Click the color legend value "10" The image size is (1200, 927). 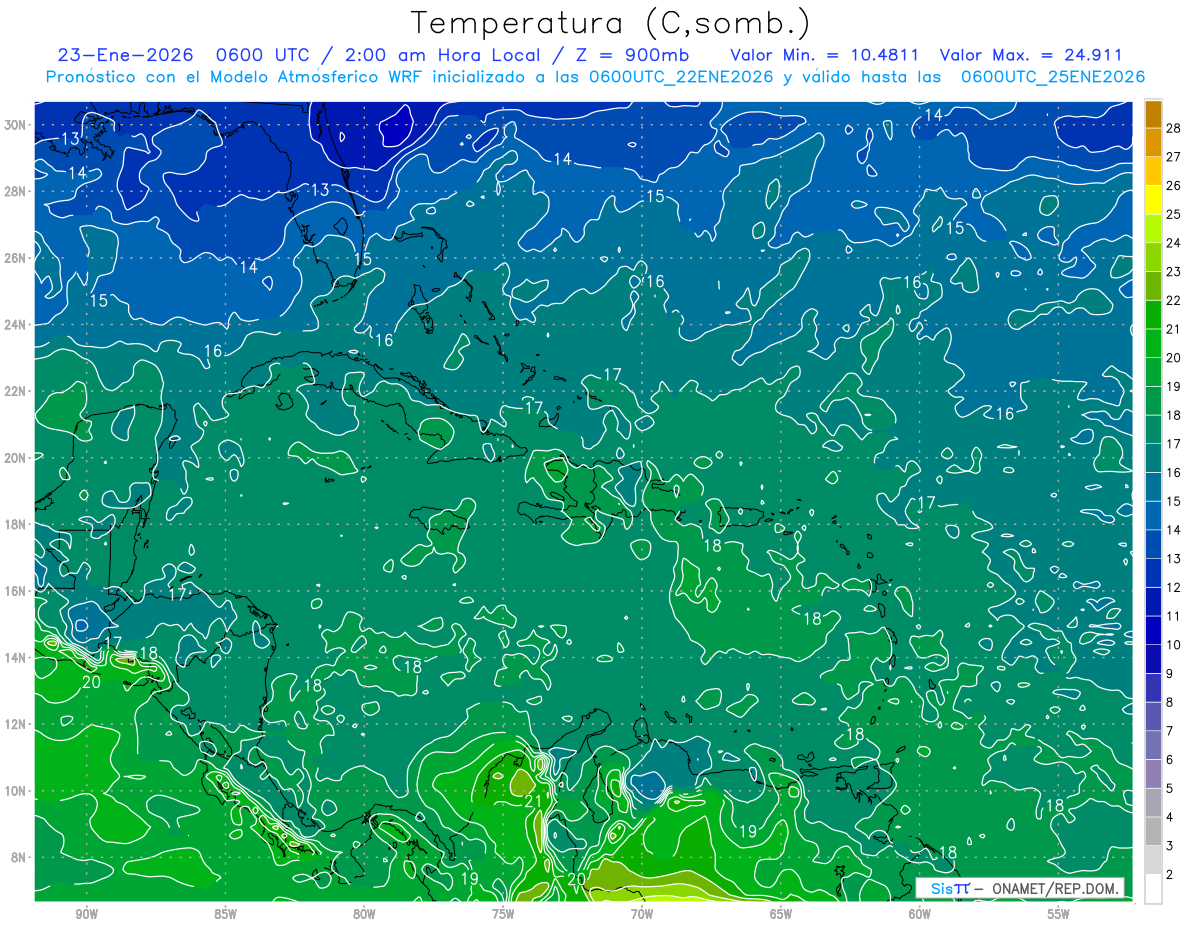1174,645
